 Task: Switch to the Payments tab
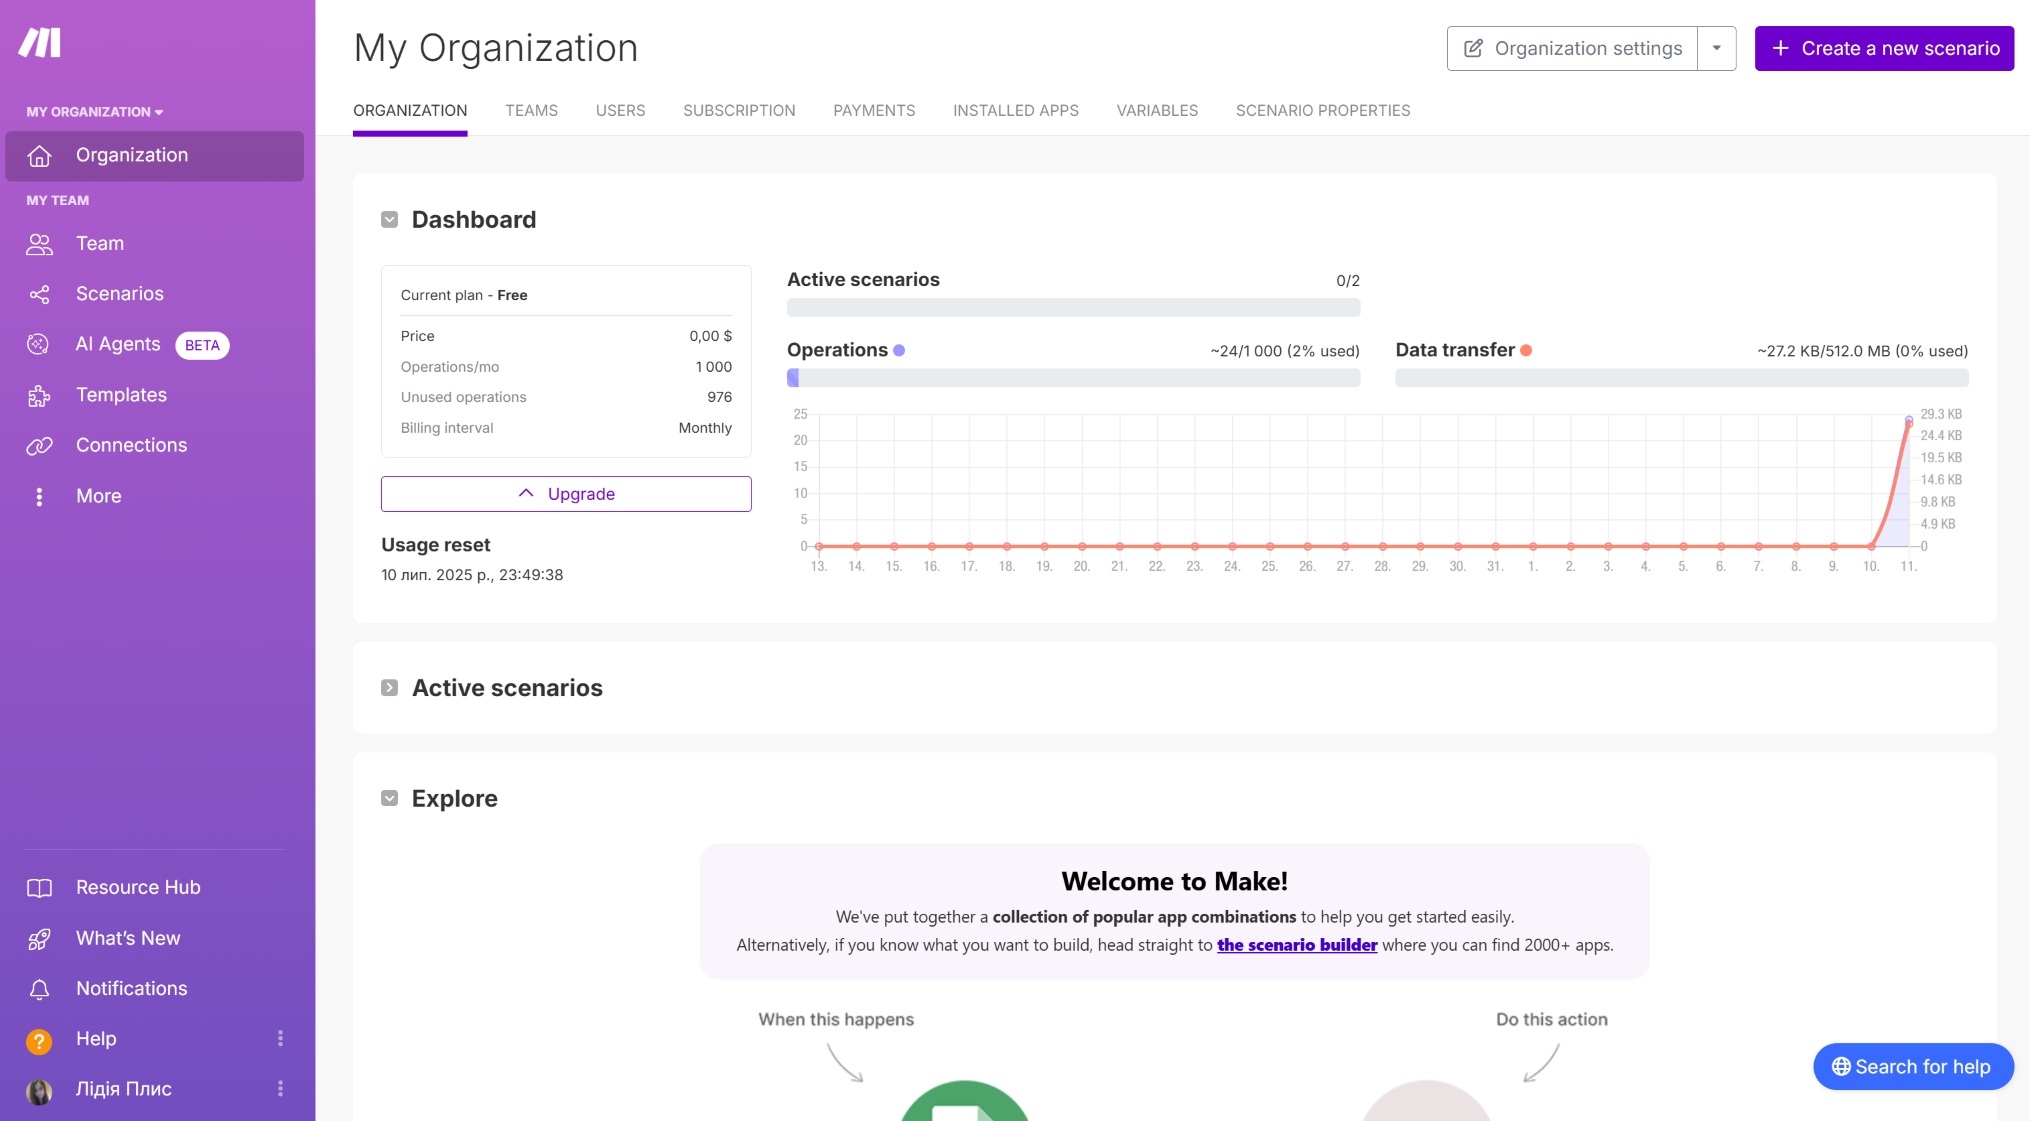click(x=874, y=111)
